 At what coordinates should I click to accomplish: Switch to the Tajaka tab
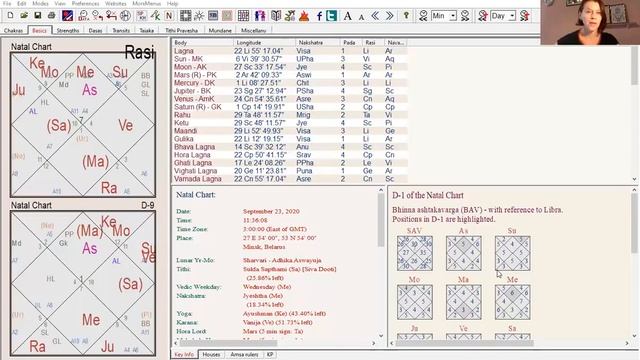(147, 31)
